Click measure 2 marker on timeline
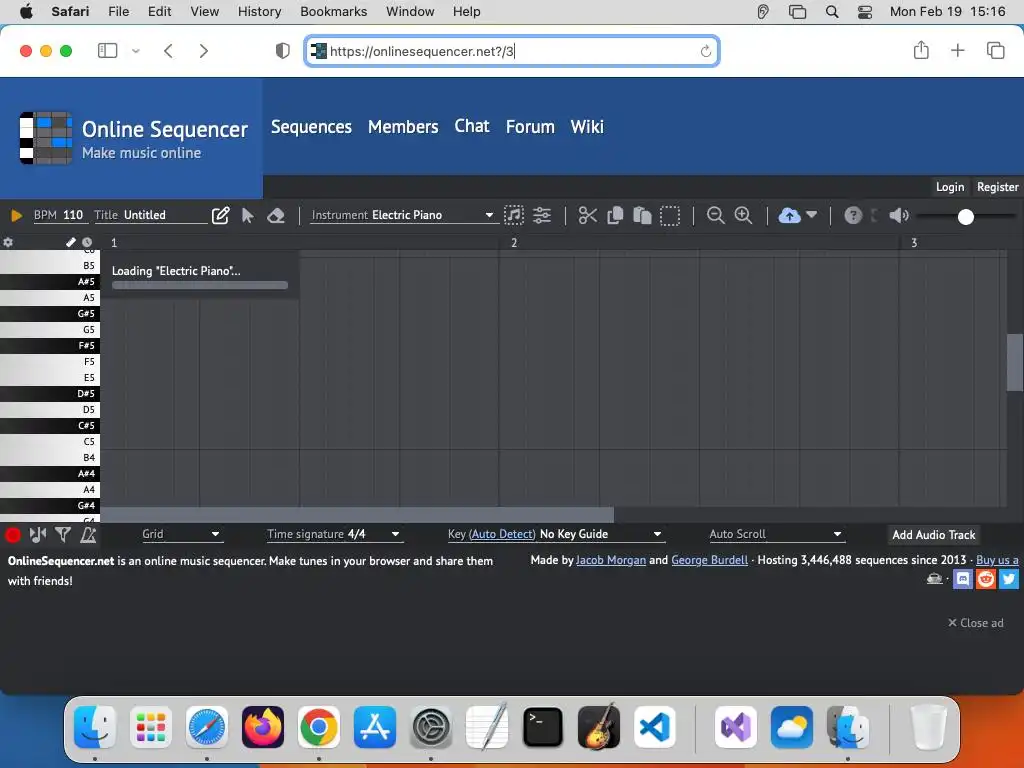 point(514,243)
